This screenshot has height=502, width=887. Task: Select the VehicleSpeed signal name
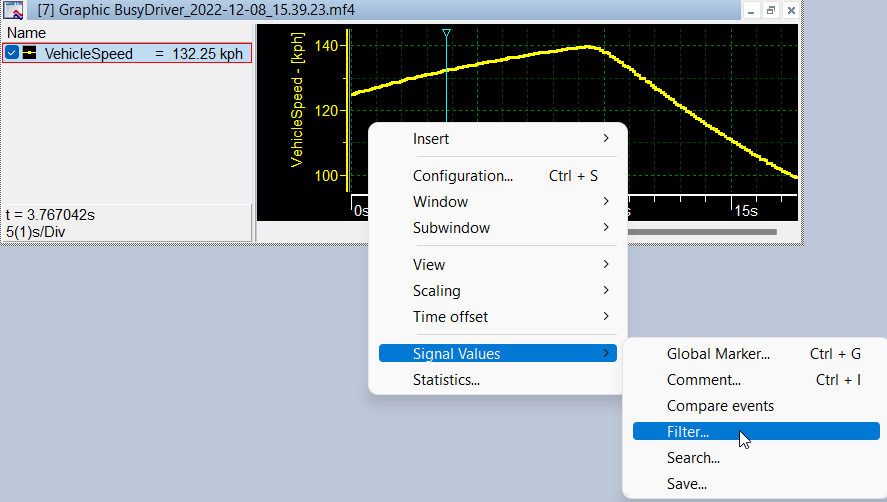point(89,54)
